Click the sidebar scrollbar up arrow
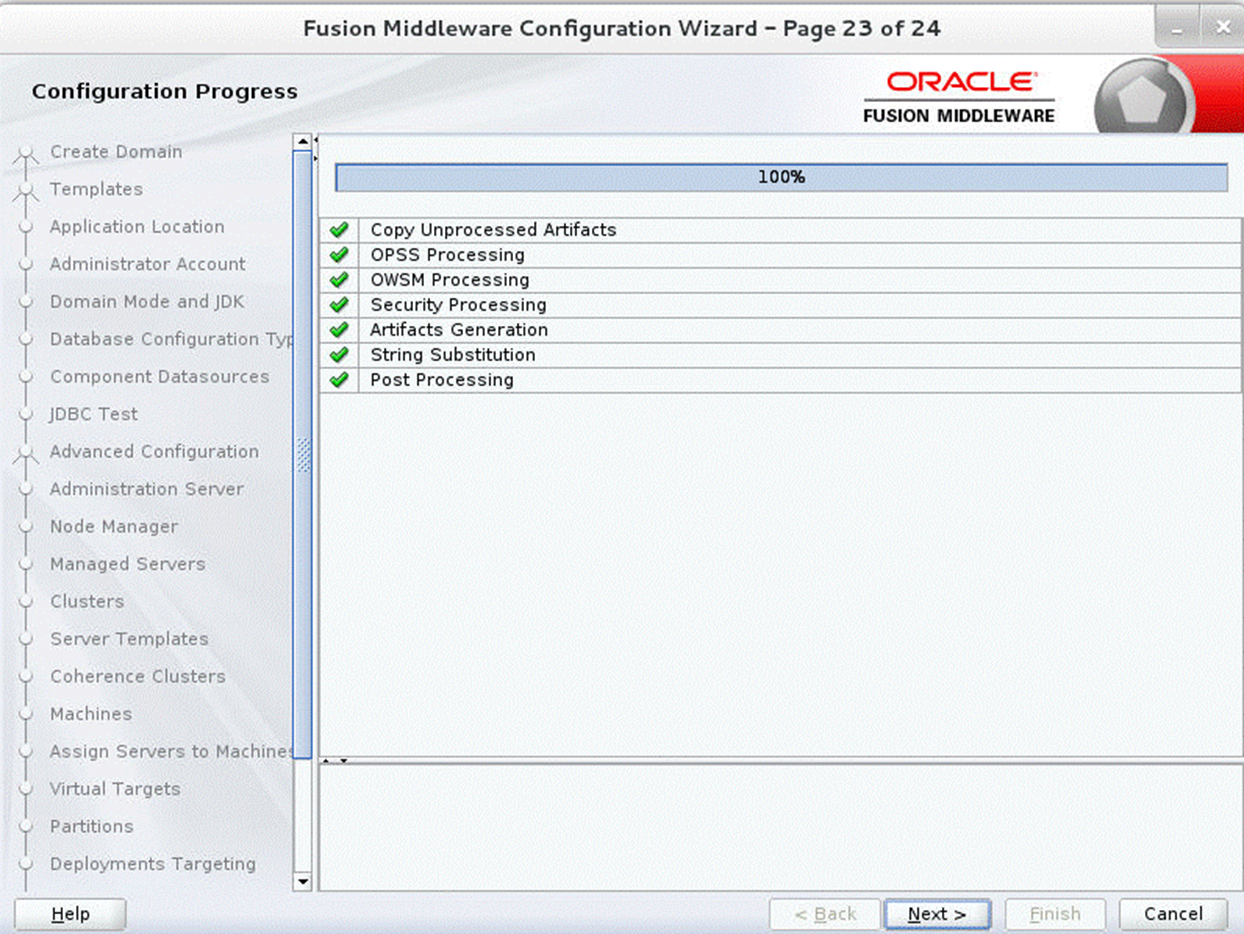This screenshot has width=1244, height=934. coord(303,140)
